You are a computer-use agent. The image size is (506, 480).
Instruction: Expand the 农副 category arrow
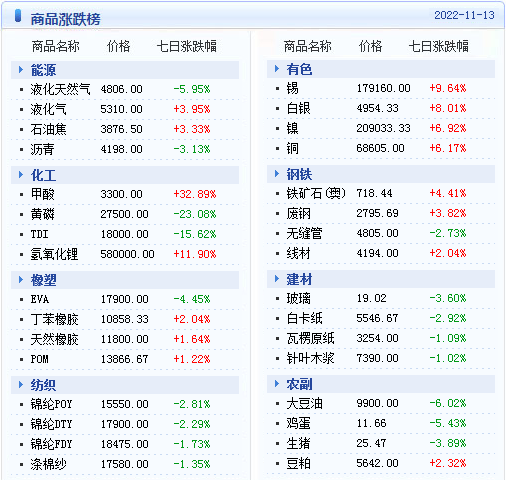pos(277,384)
